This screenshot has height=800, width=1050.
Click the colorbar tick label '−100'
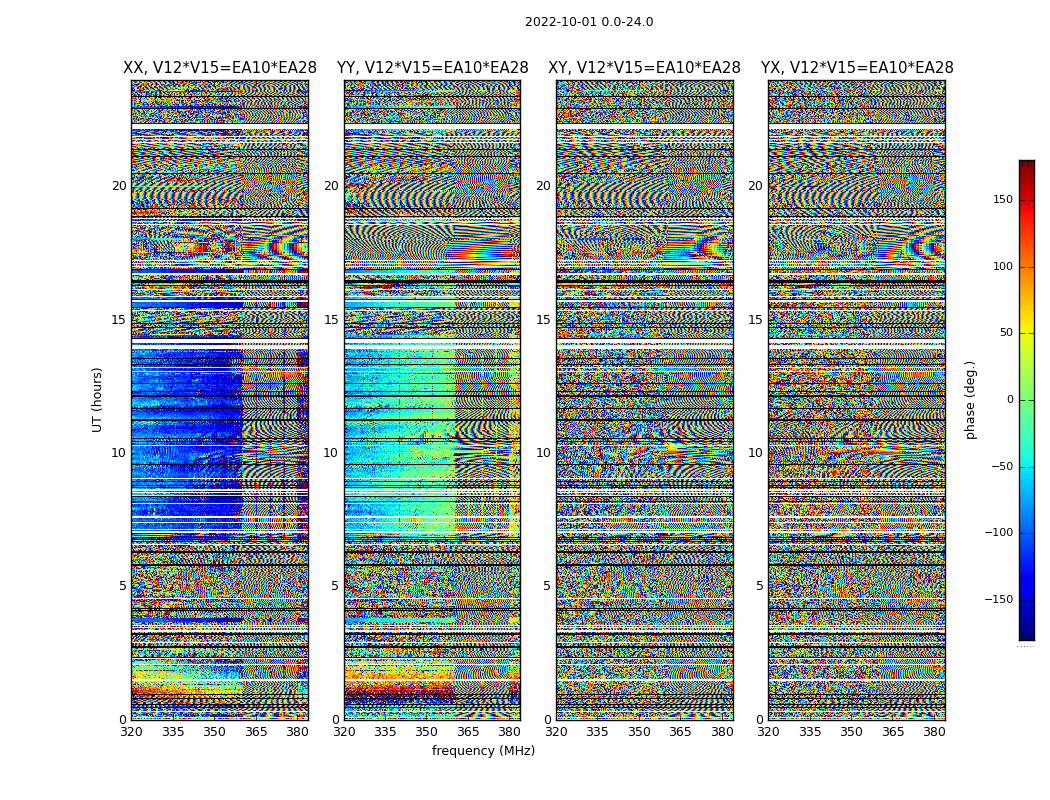[999, 532]
